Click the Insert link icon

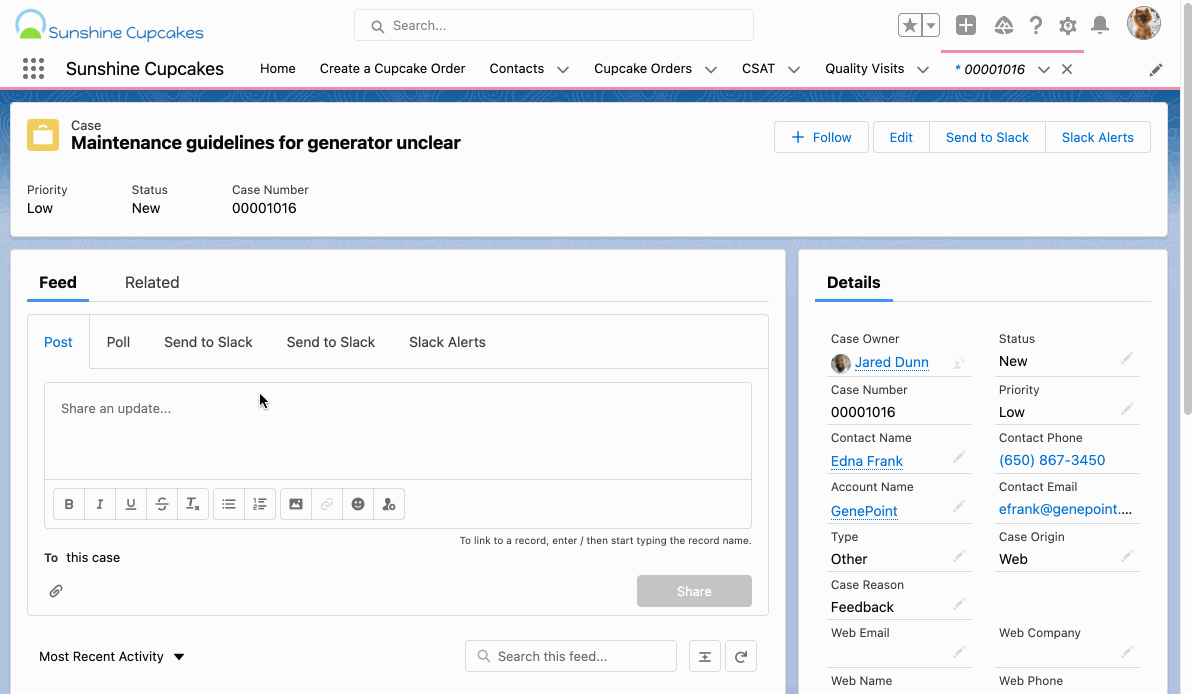click(327, 504)
